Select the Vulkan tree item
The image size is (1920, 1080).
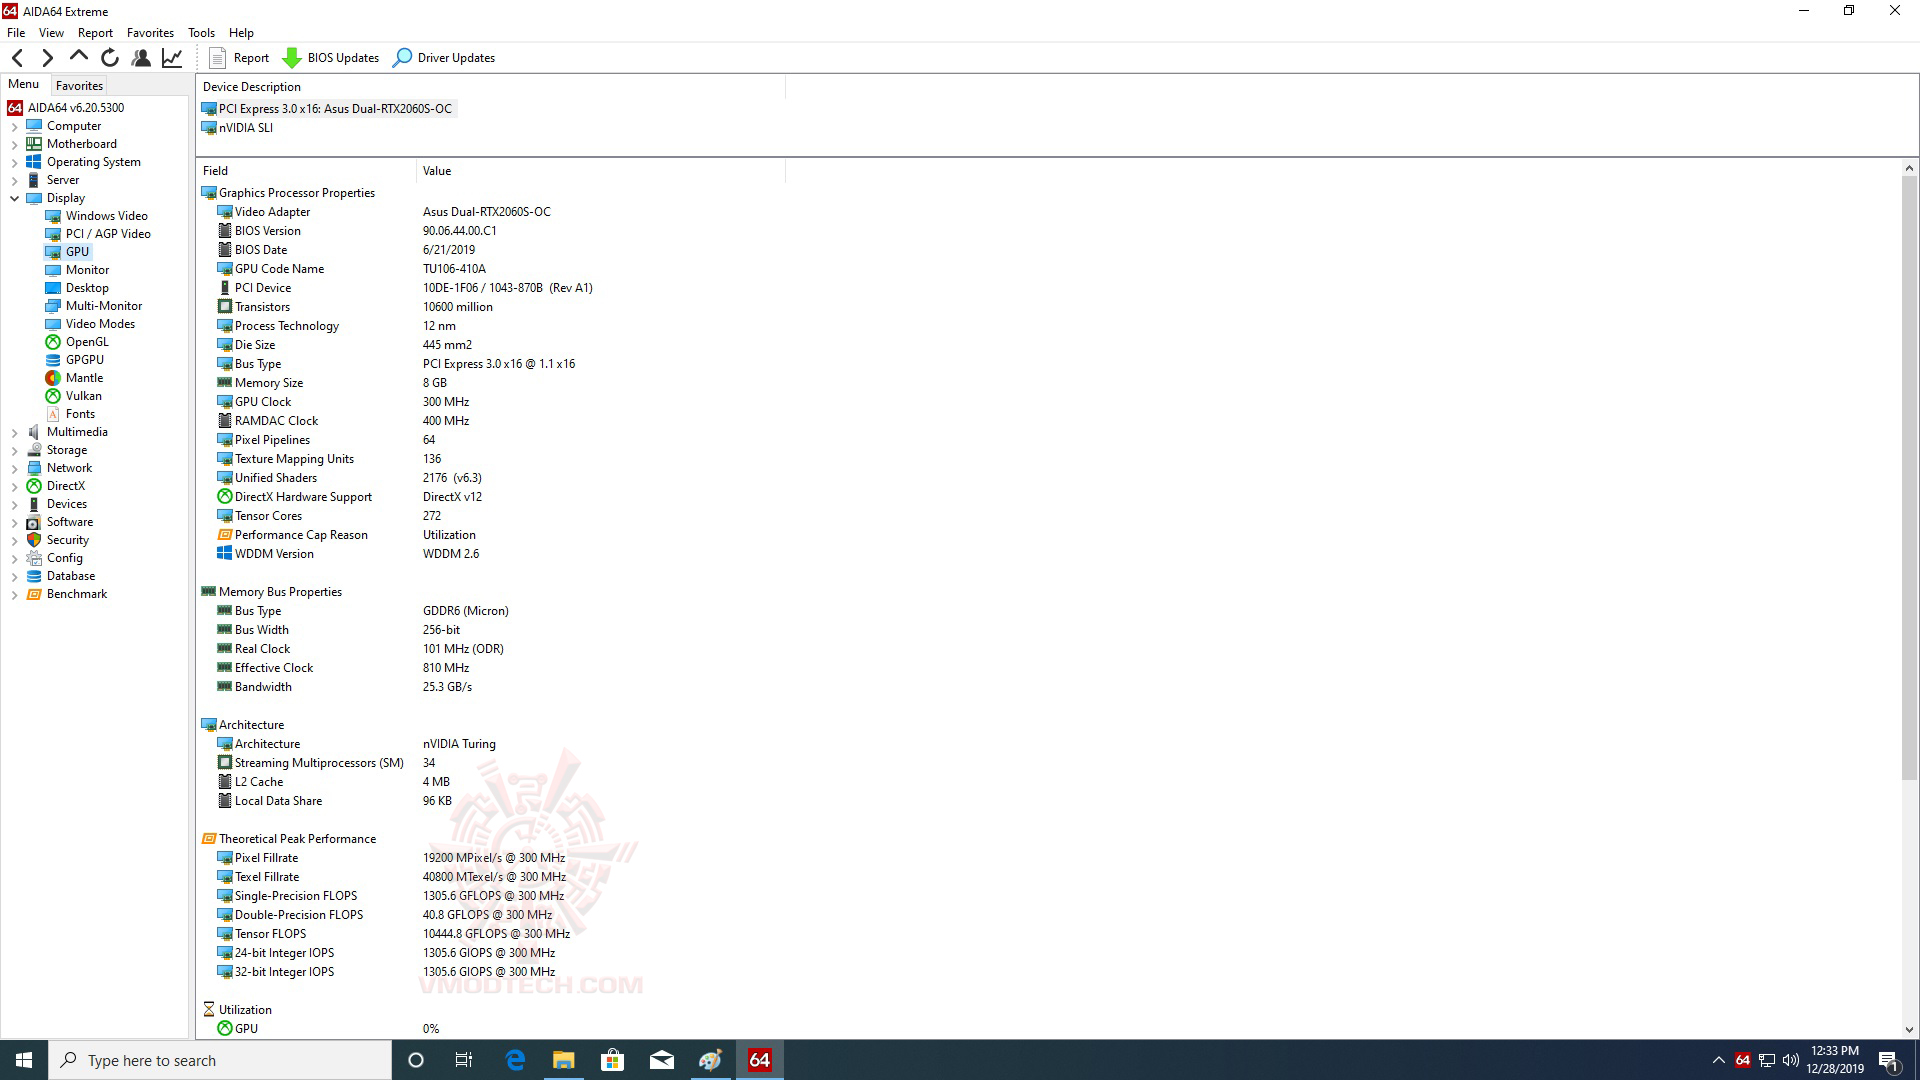tap(83, 396)
